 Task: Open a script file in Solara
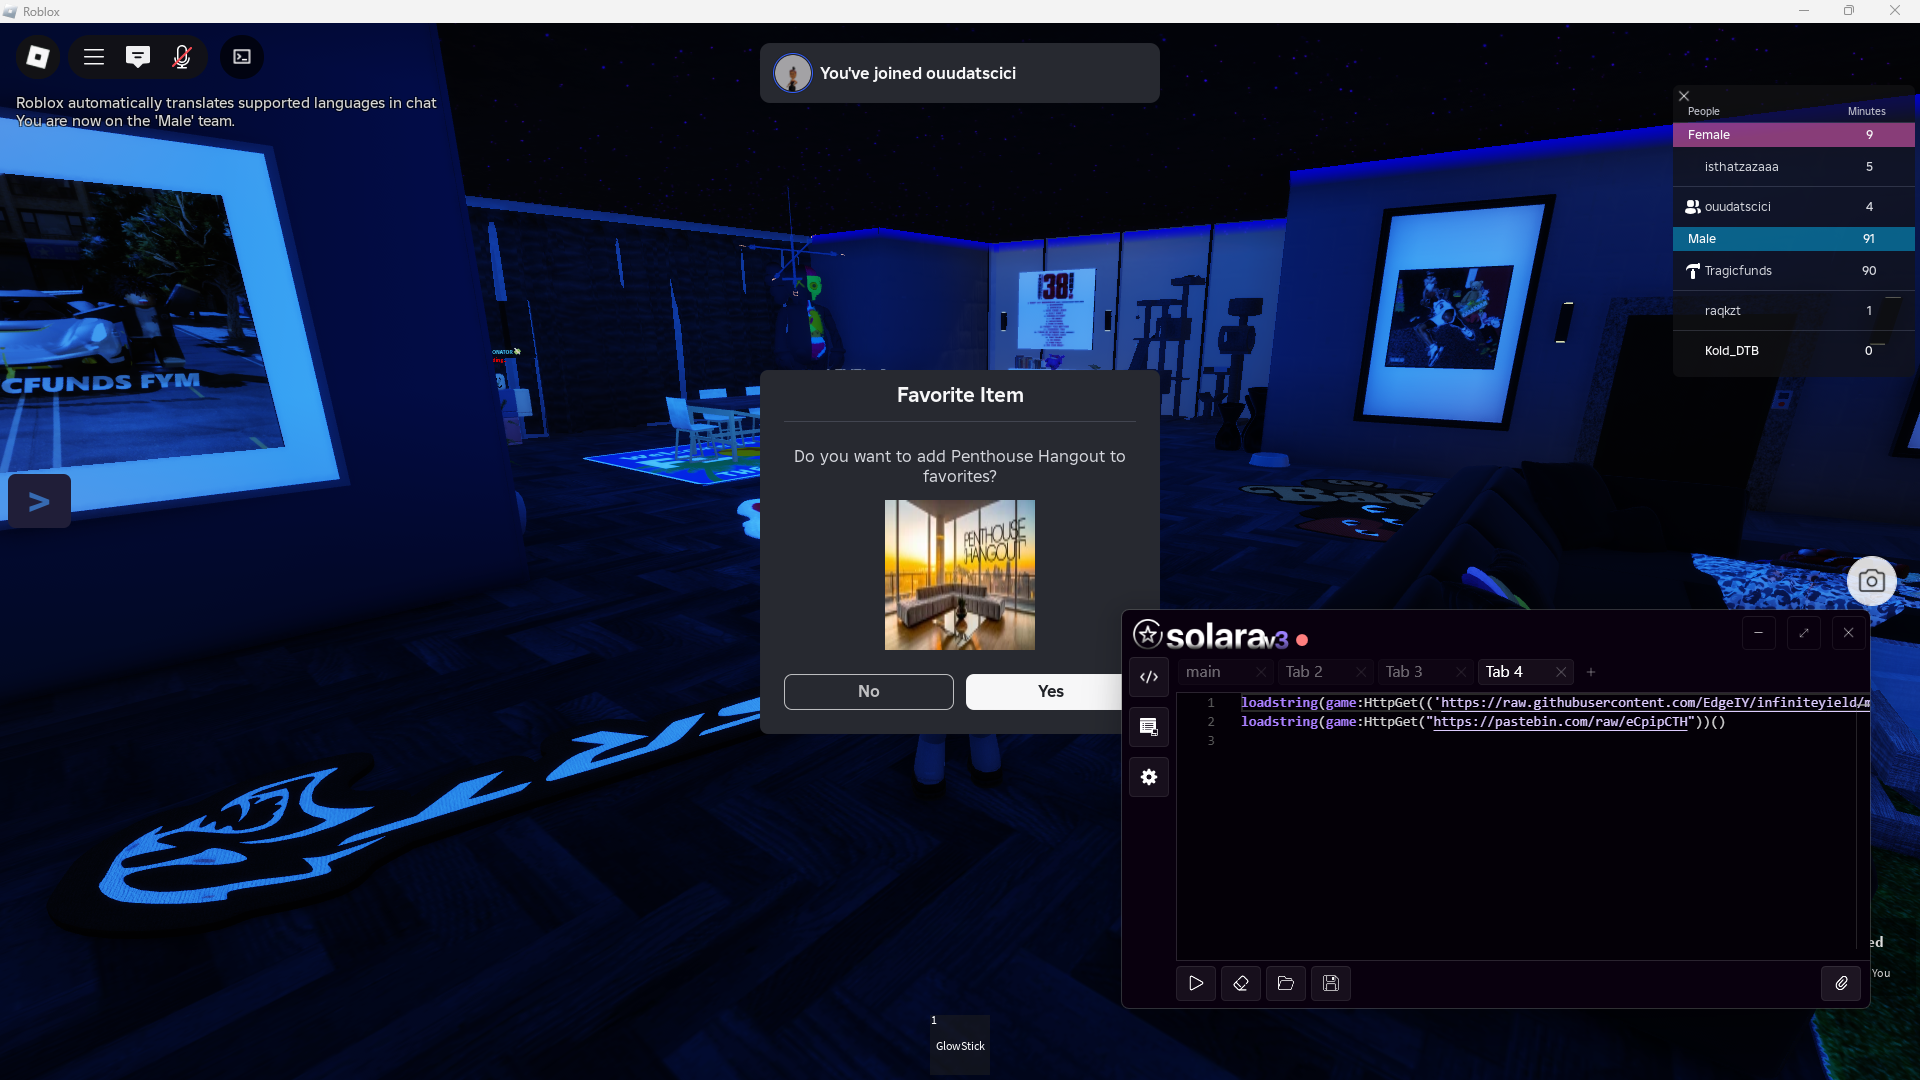coord(1286,984)
